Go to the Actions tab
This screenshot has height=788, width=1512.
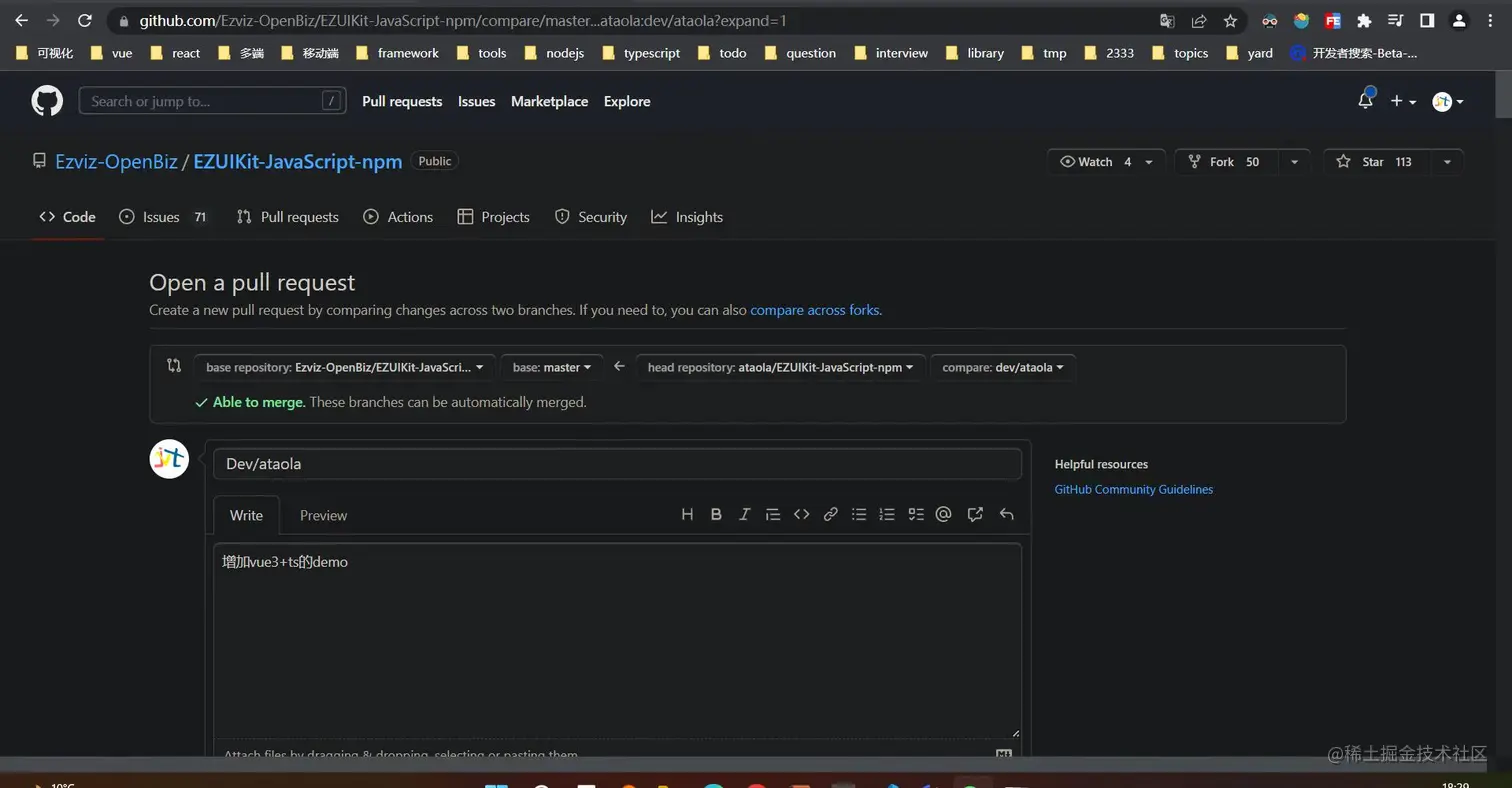click(398, 217)
